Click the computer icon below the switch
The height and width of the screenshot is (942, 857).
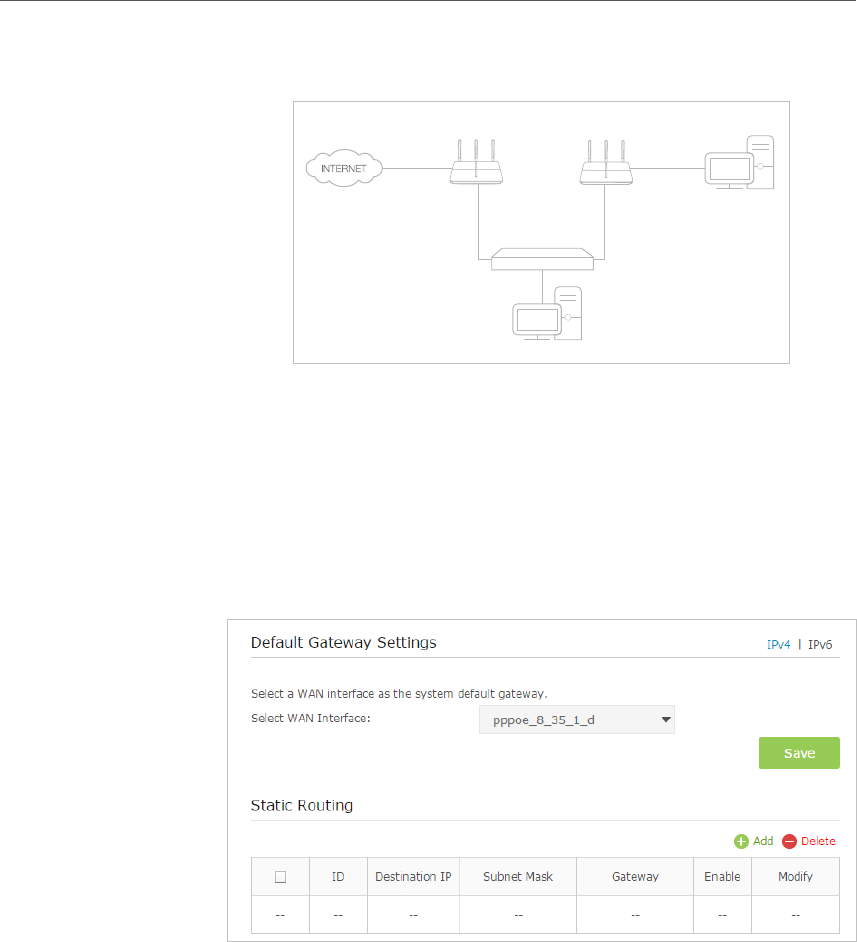(x=546, y=316)
